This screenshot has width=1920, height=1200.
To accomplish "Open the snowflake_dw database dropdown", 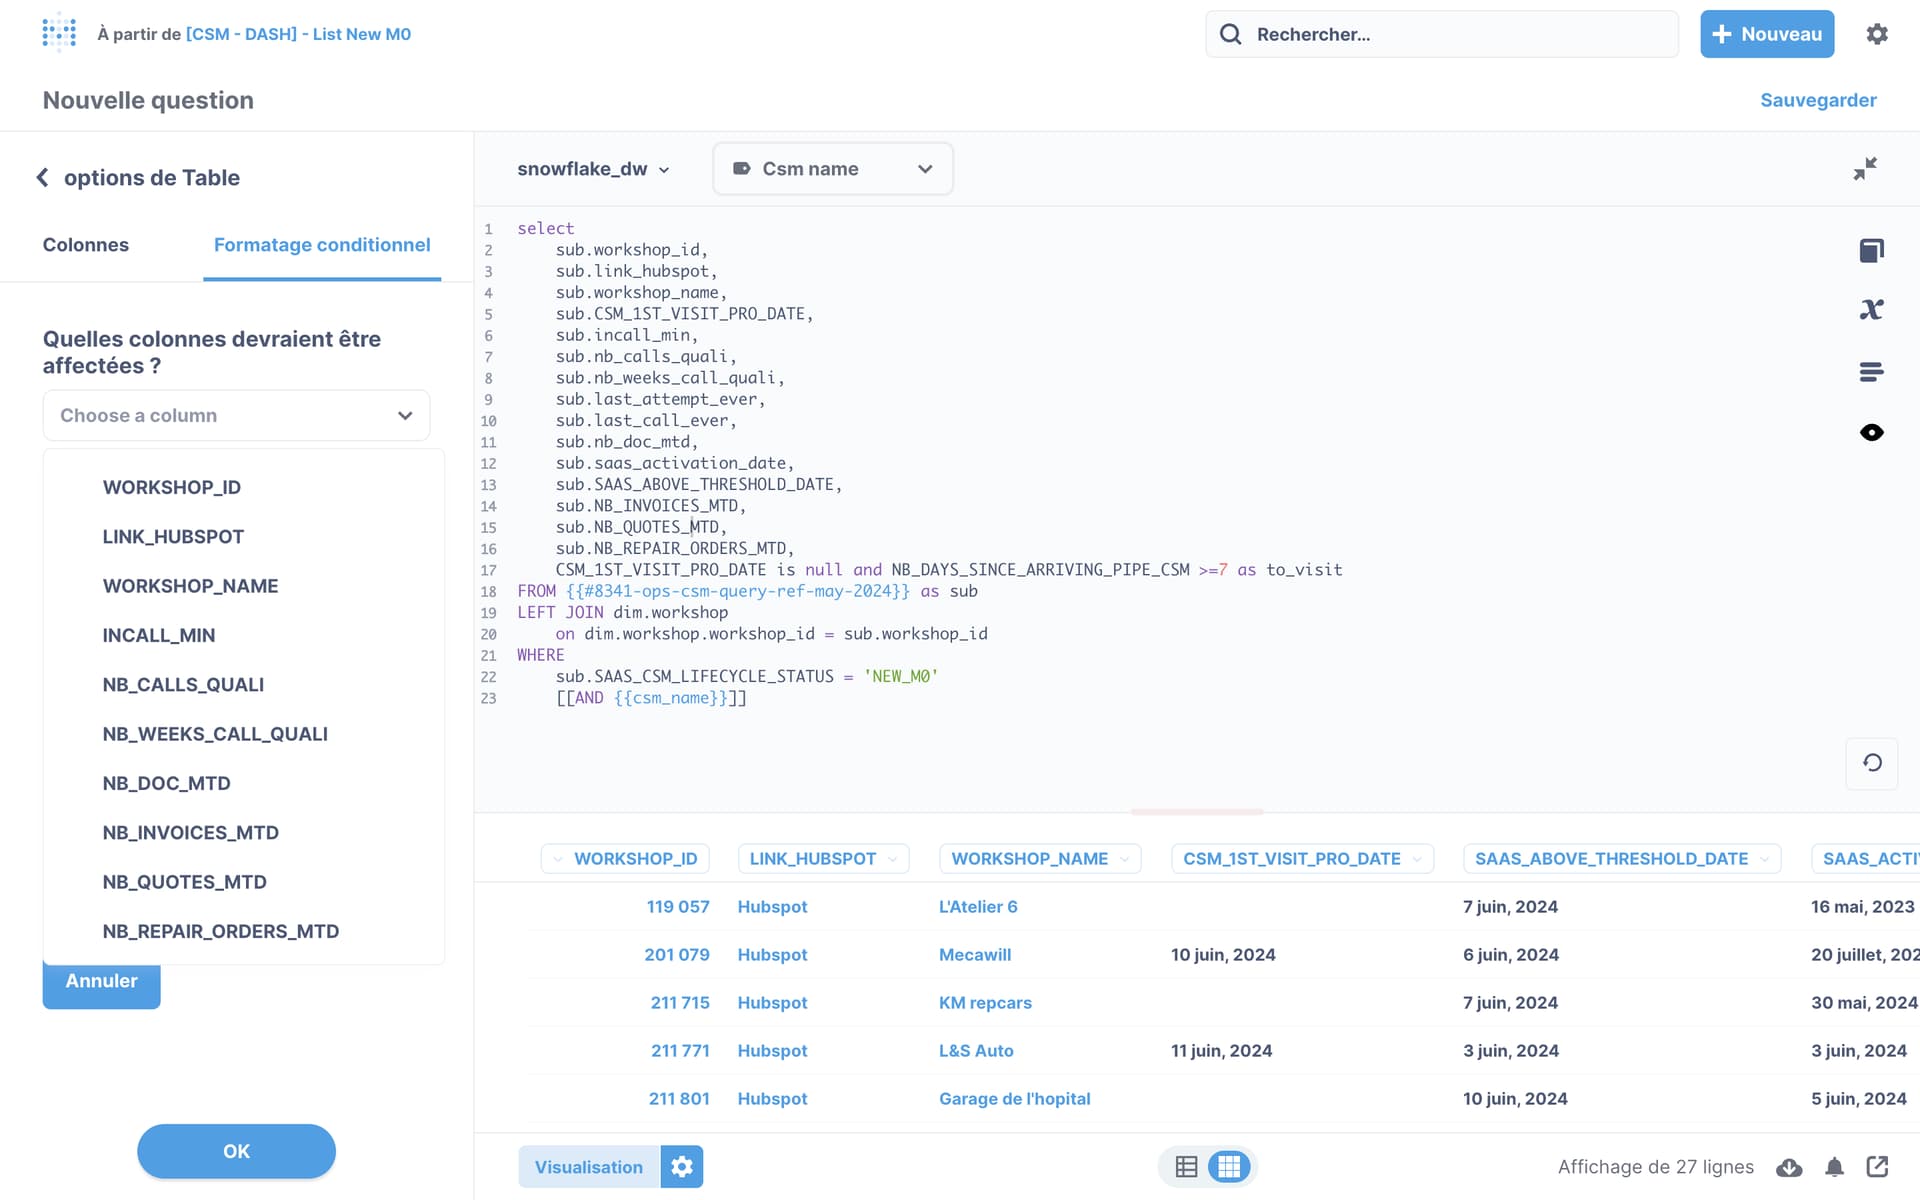I will point(593,169).
